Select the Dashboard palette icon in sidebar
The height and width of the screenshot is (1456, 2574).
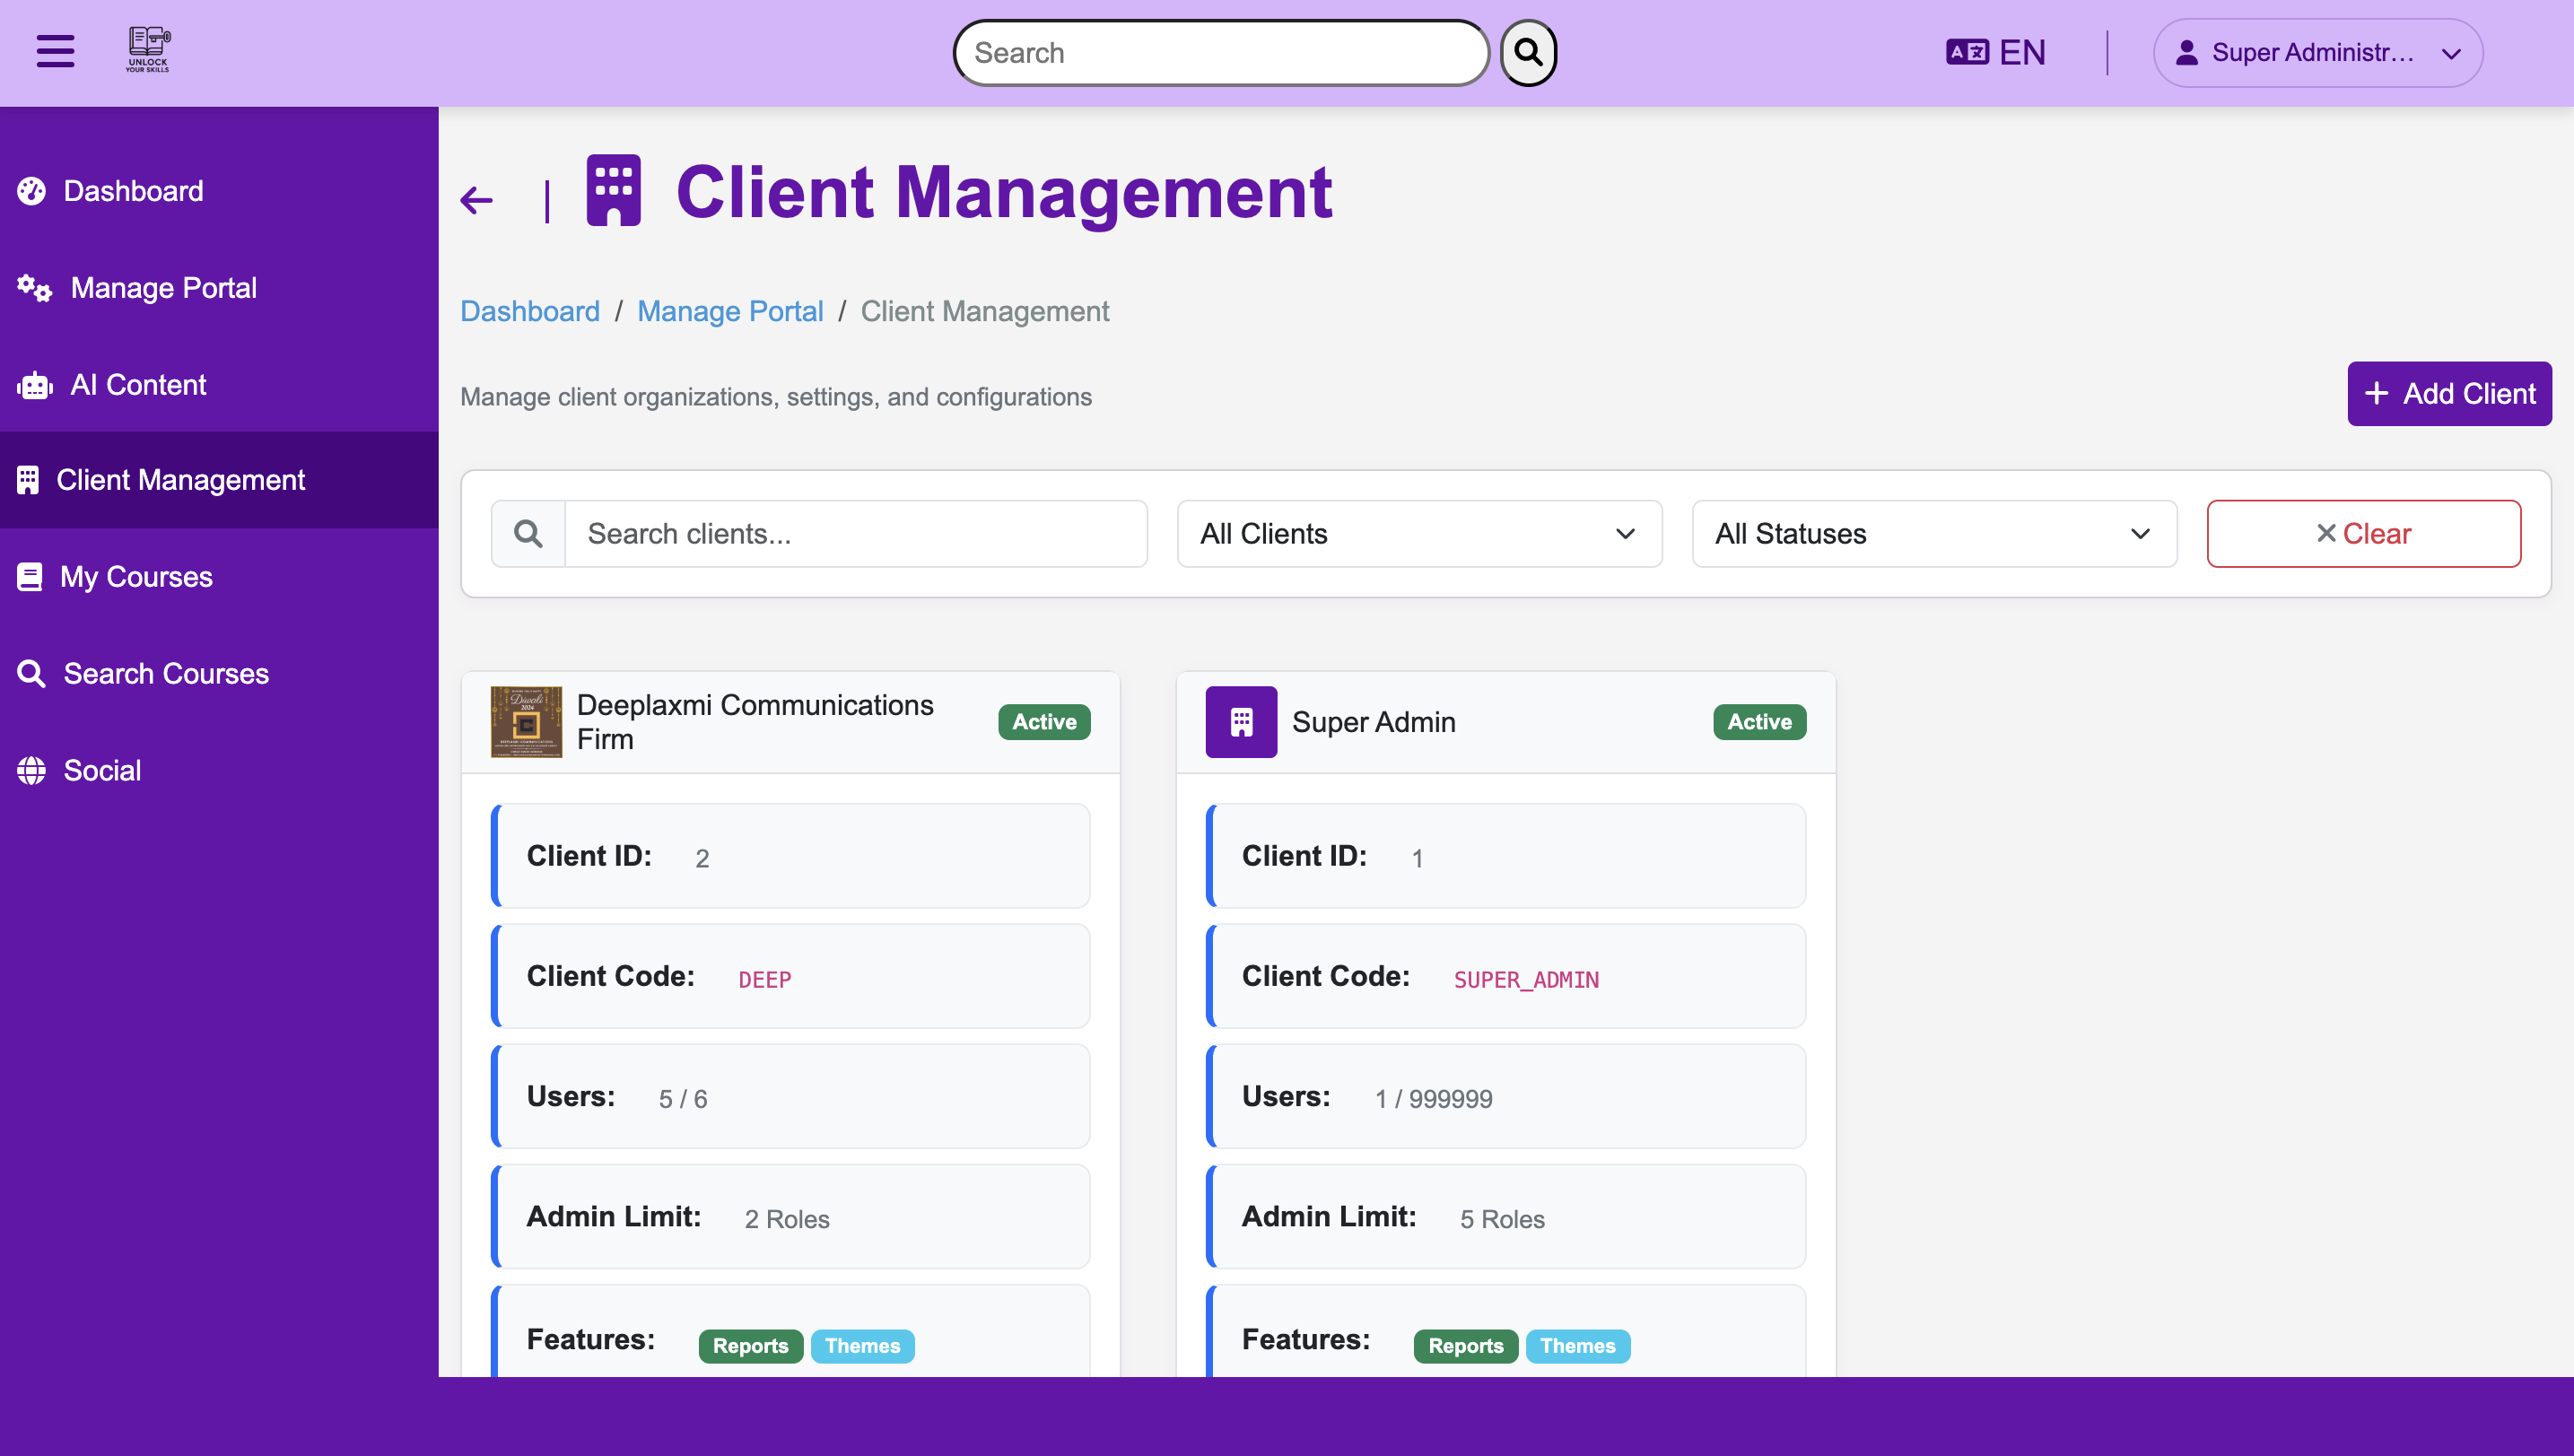[31, 191]
